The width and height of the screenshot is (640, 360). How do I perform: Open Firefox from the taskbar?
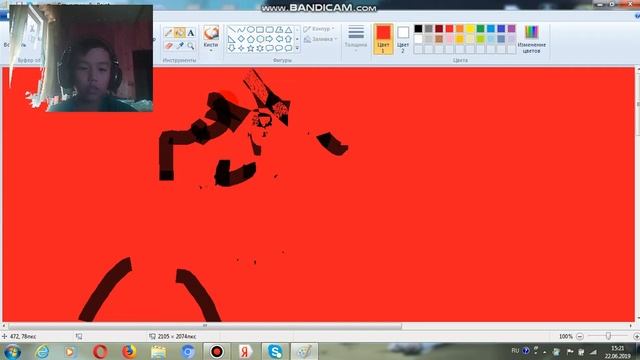129,351
